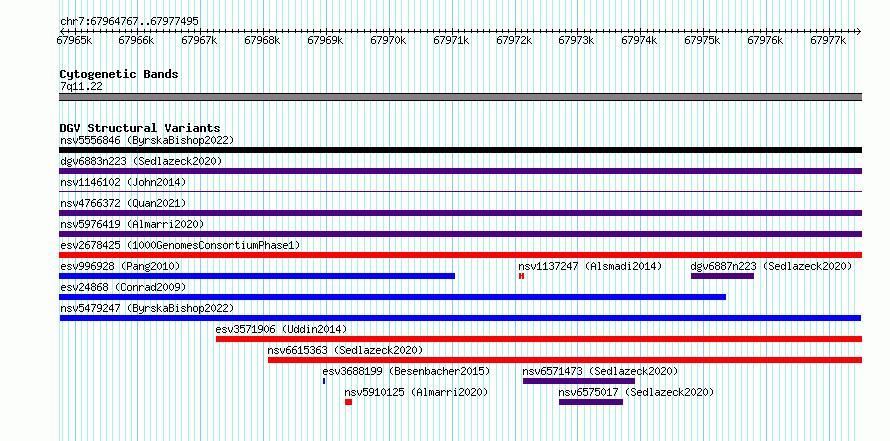Select the nsv6571473 purple bar
The image size is (890, 441).
click(x=579, y=381)
